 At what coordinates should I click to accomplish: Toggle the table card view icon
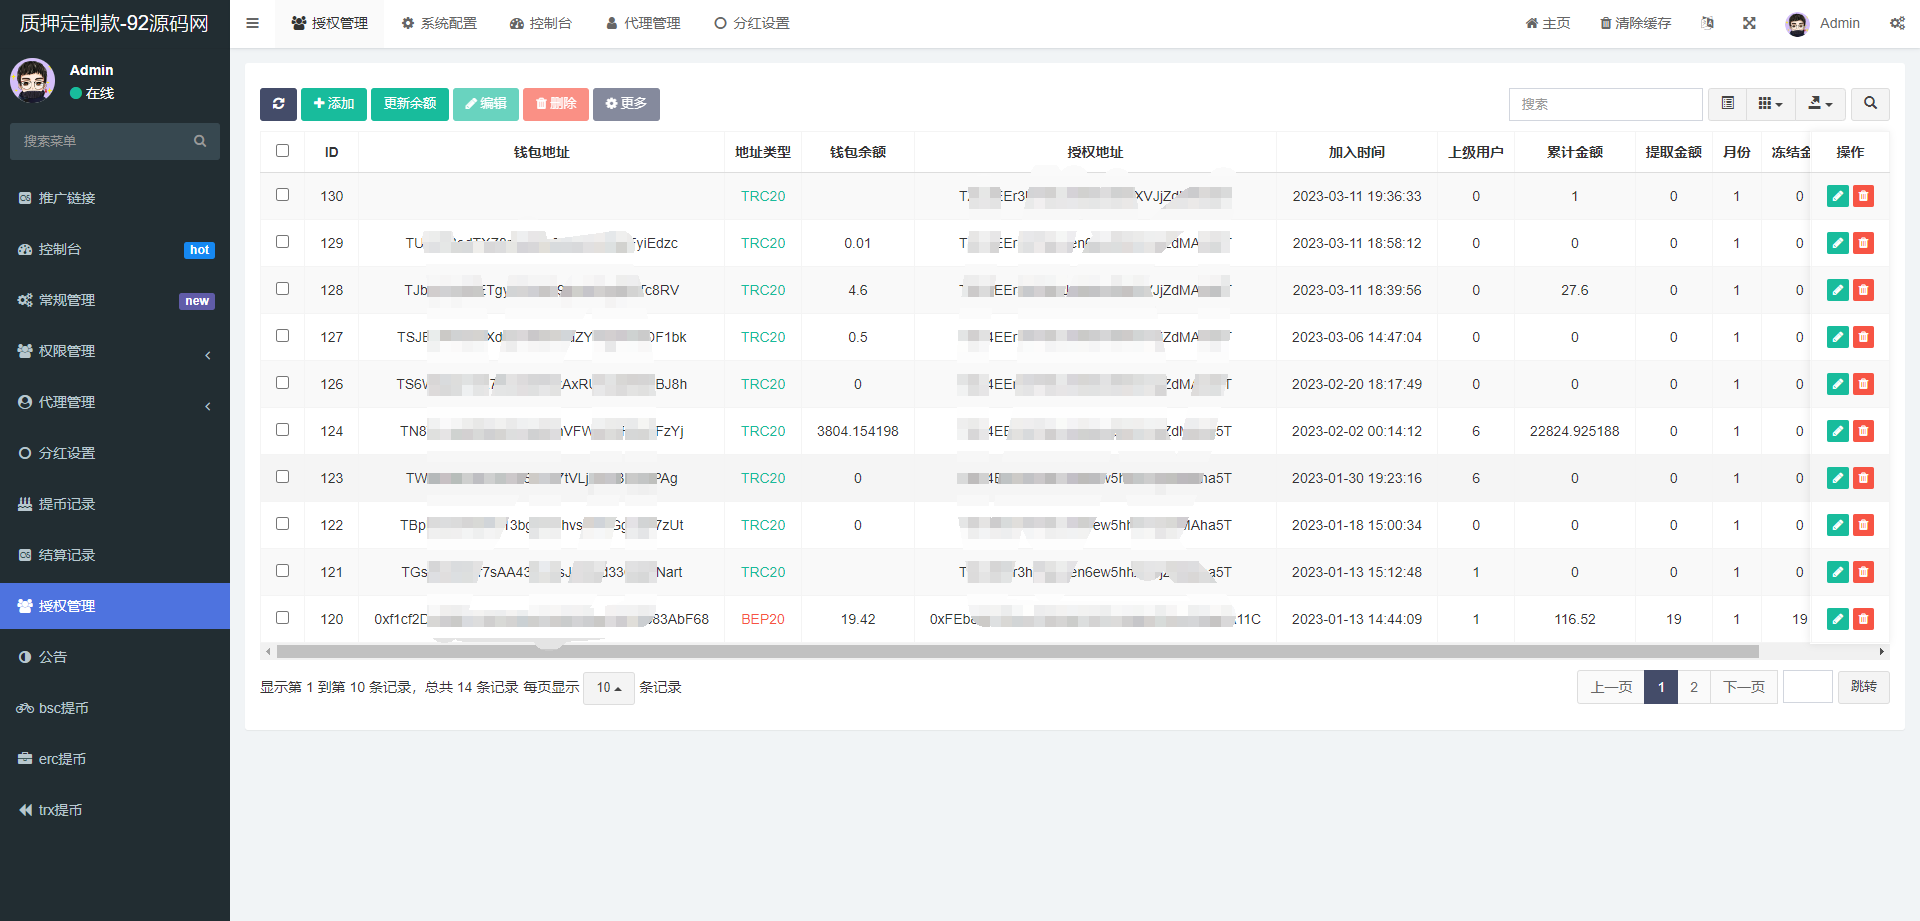pos(1727,104)
